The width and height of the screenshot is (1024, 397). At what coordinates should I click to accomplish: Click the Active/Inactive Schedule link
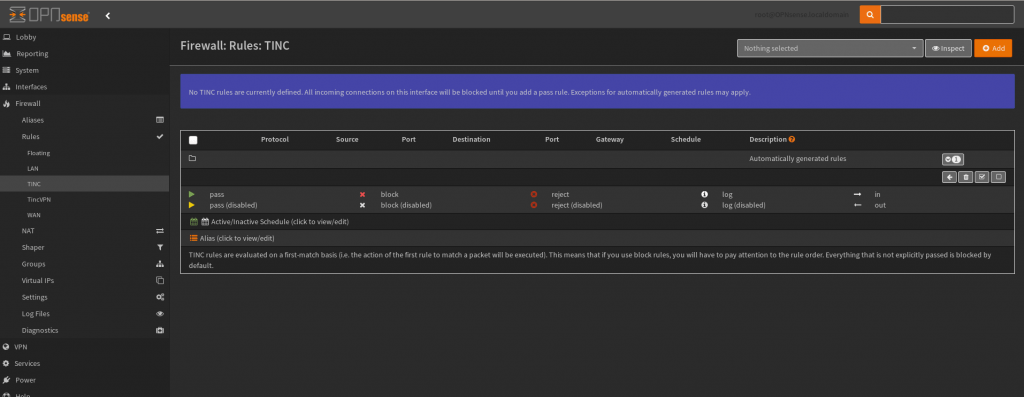point(280,222)
